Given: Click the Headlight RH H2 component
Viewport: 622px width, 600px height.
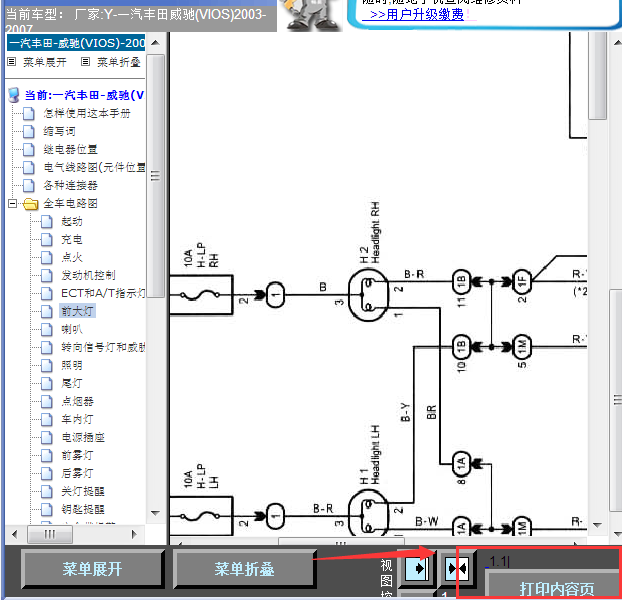Looking at the screenshot, I should click(x=369, y=294).
